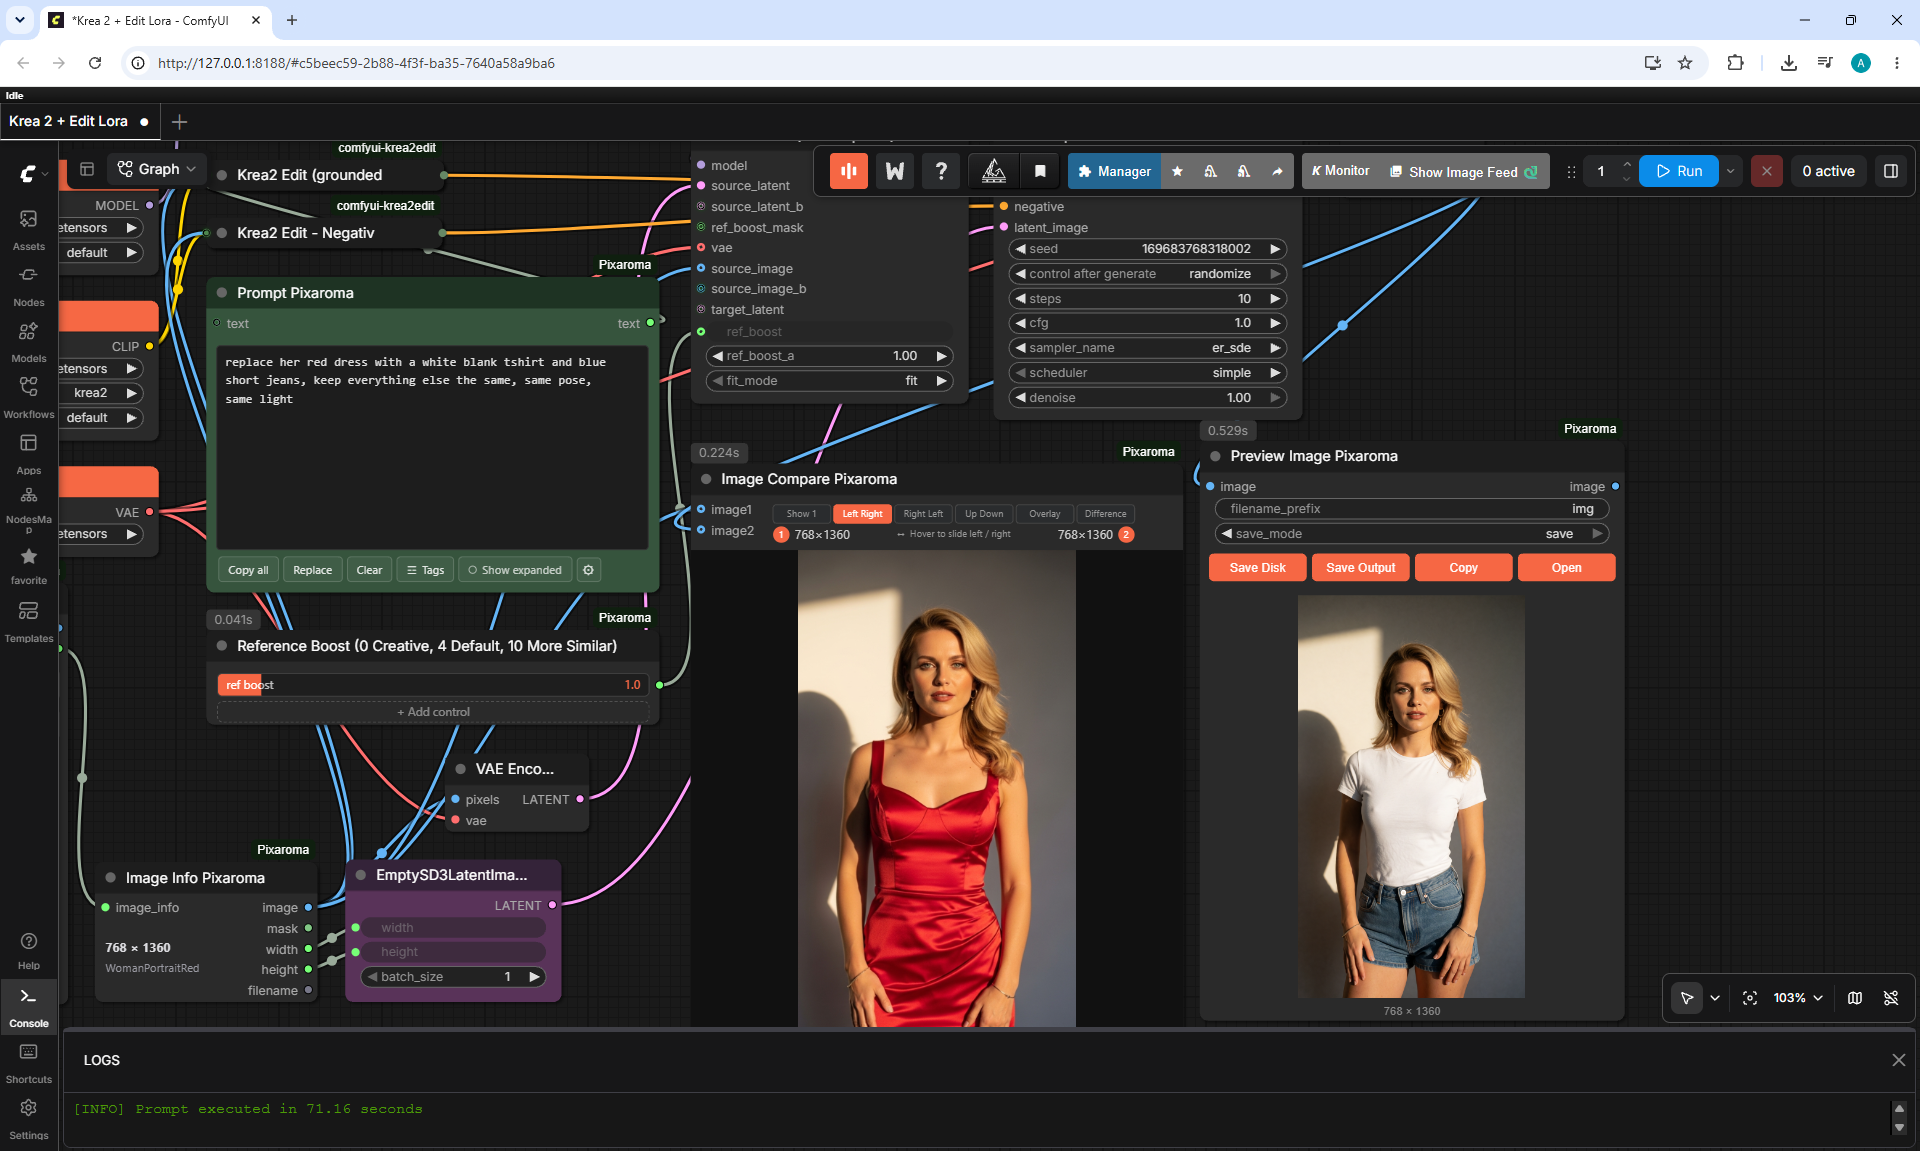Select the Up Down compare mode
The width and height of the screenshot is (1920, 1151).
pyautogui.click(x=984, y=514)
